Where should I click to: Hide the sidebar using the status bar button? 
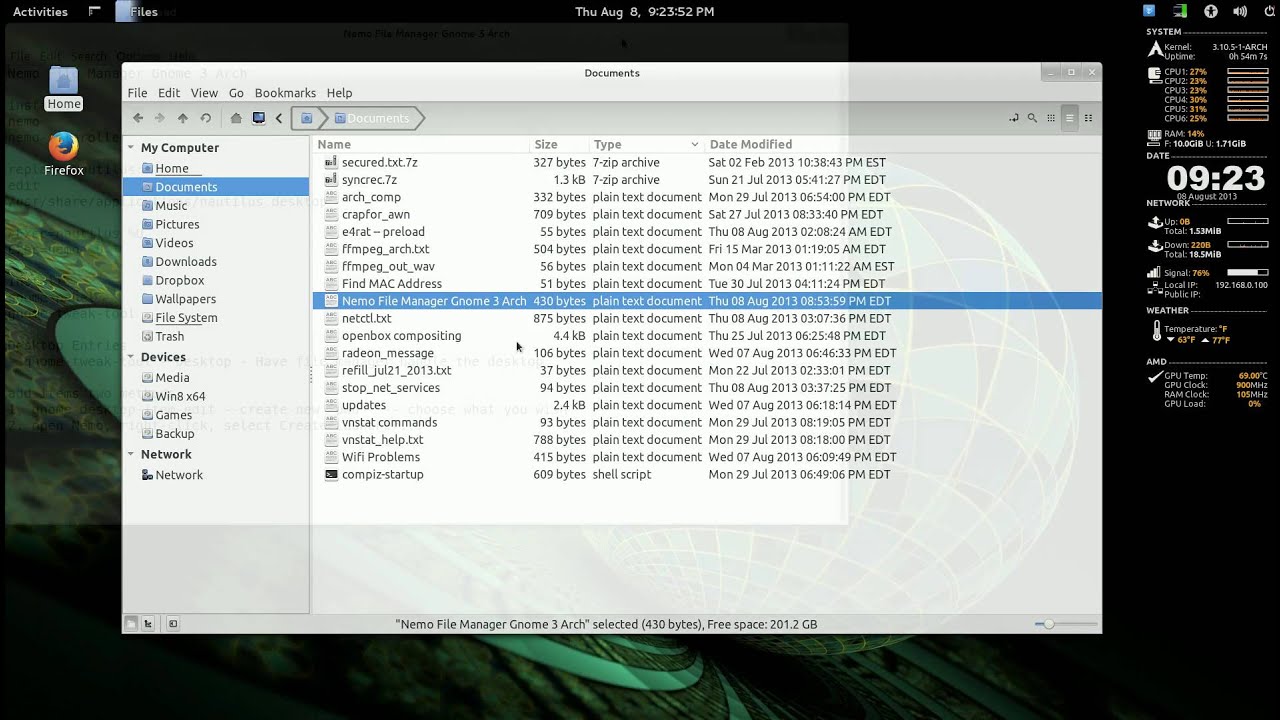(173, 624)
